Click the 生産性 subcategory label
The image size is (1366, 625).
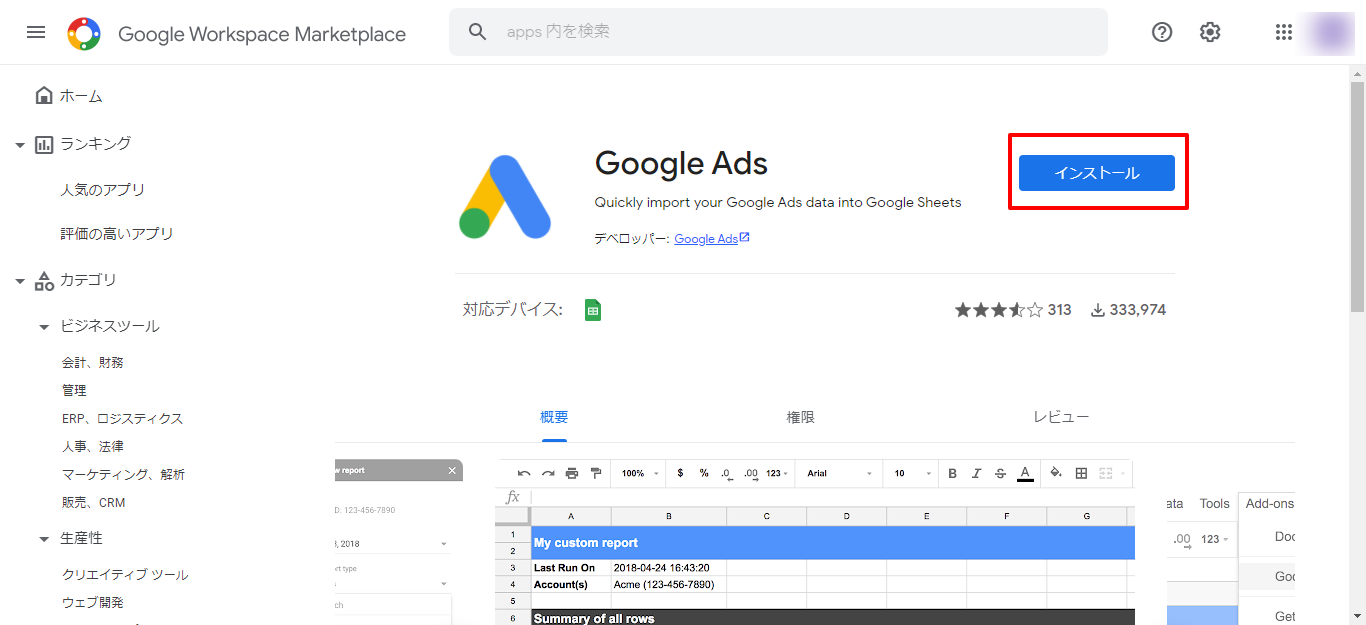pyautogui.click(x=81, y=539)
